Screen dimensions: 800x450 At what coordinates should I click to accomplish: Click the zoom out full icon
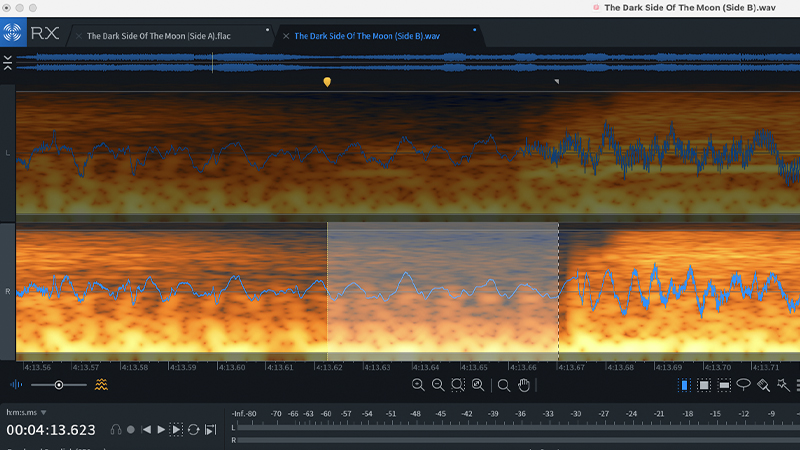(478, 385)
